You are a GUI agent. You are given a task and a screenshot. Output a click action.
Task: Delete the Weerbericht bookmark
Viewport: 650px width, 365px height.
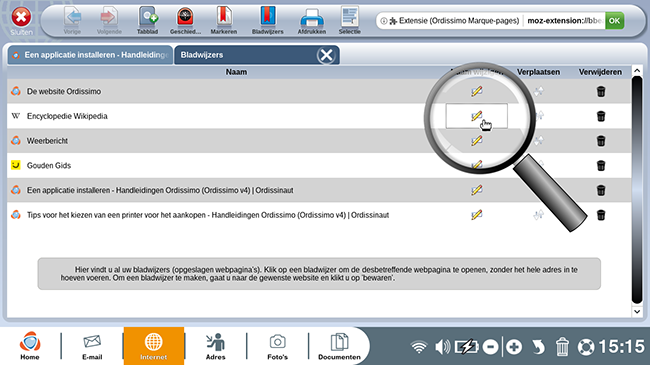(601, 141)
